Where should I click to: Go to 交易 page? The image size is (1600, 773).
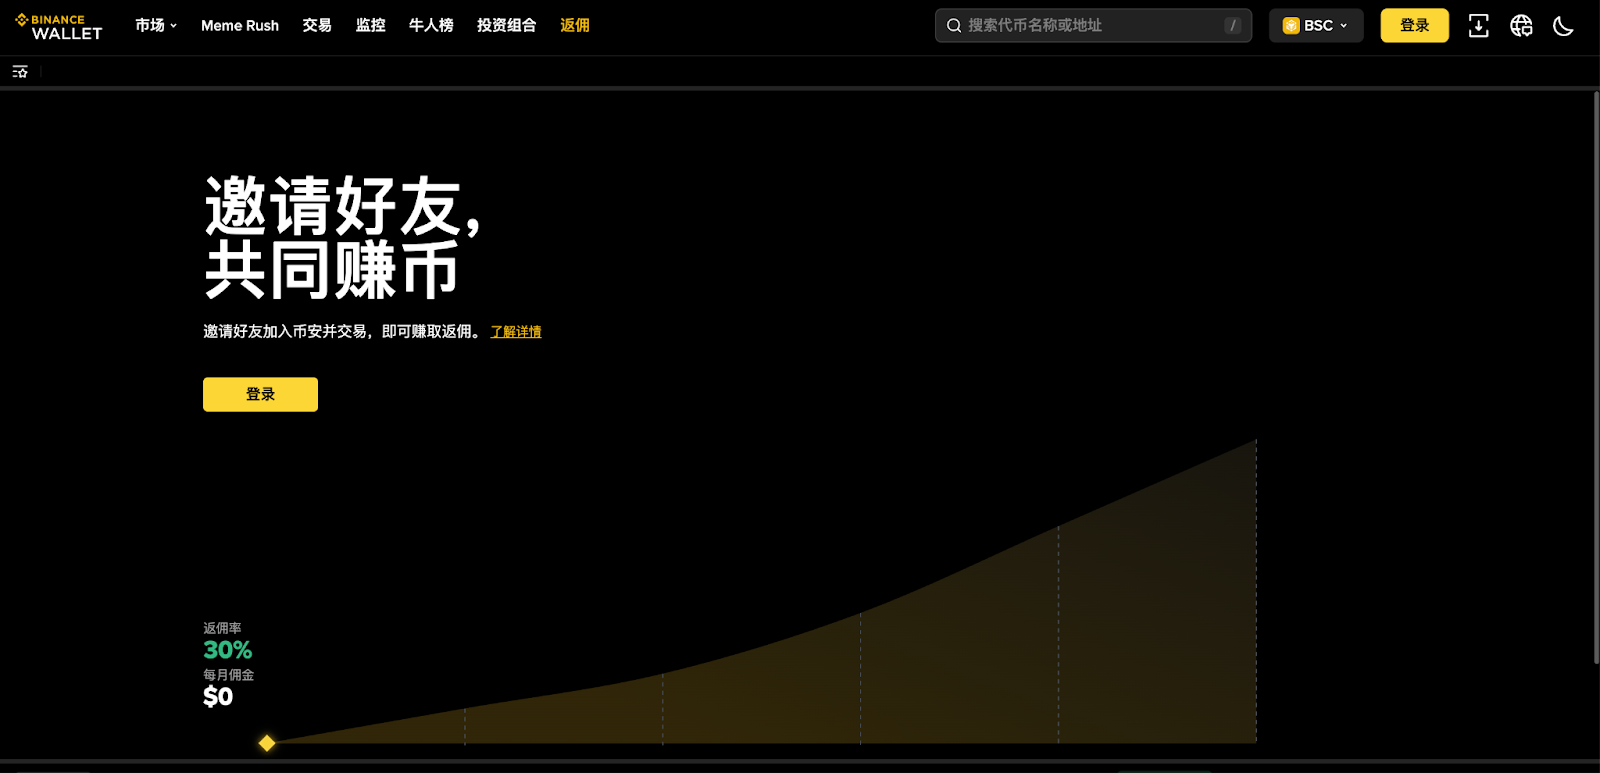[317, 26]
